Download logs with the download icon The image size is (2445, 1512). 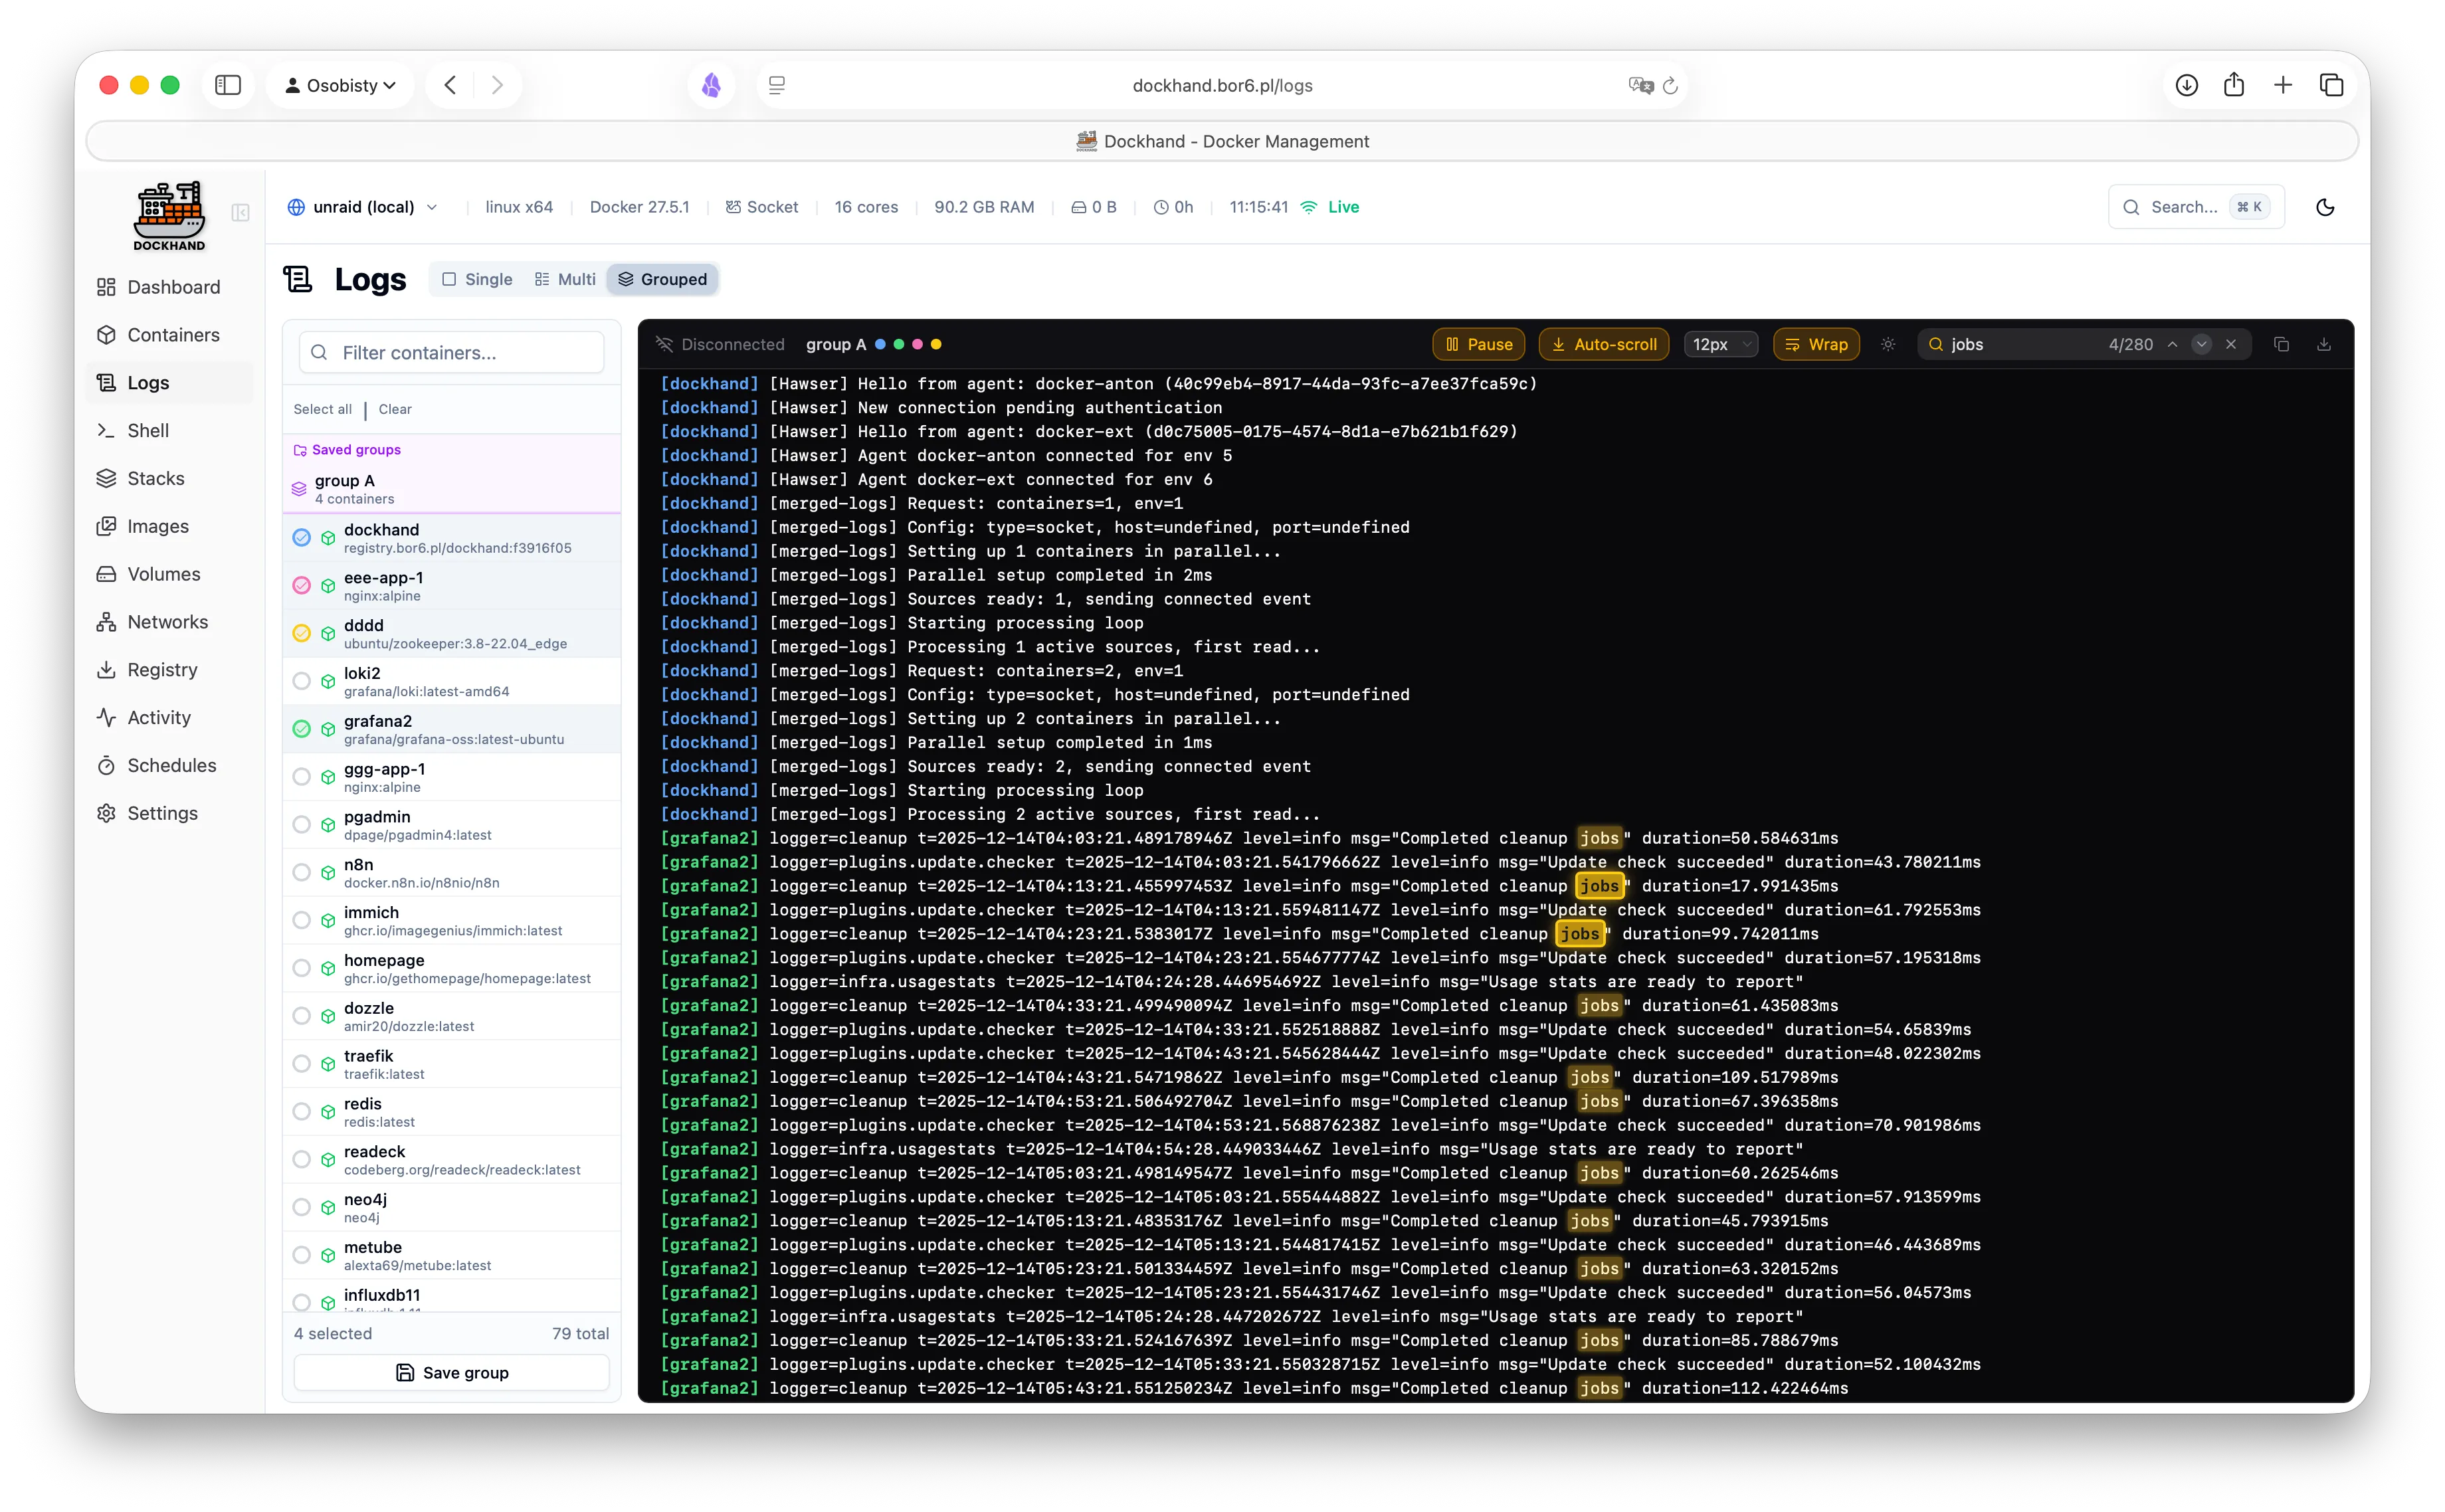pos(2324,344)
